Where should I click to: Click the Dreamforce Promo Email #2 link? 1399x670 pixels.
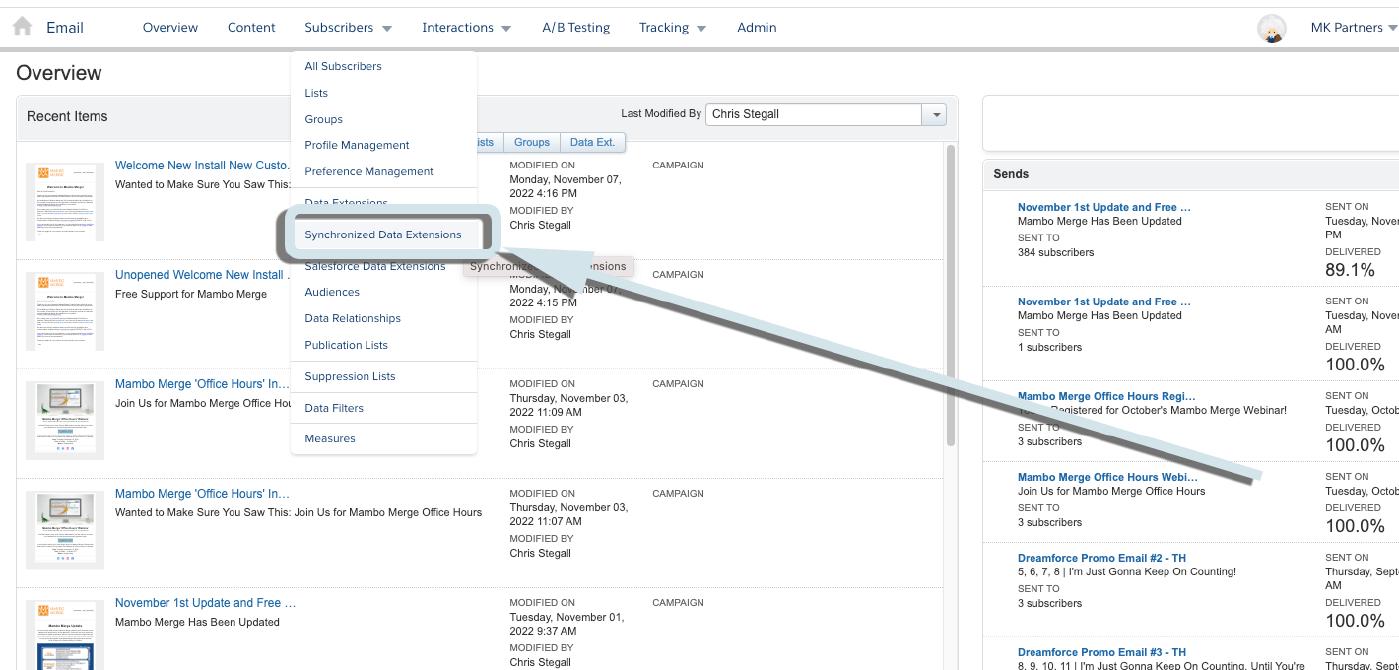click(x=1102, y=558)
